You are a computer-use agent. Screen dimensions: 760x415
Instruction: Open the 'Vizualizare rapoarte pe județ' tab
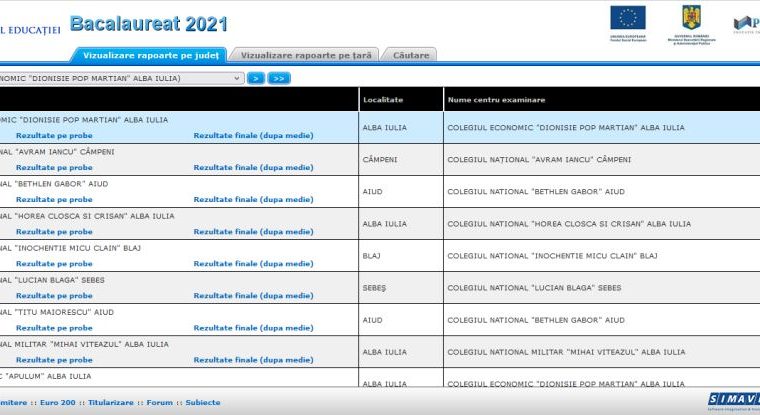(150, 55)
